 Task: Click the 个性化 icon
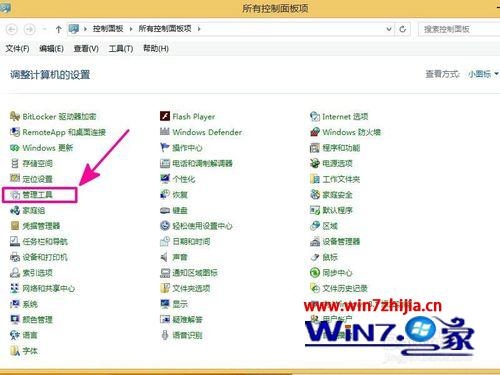(x=165, y=179)
